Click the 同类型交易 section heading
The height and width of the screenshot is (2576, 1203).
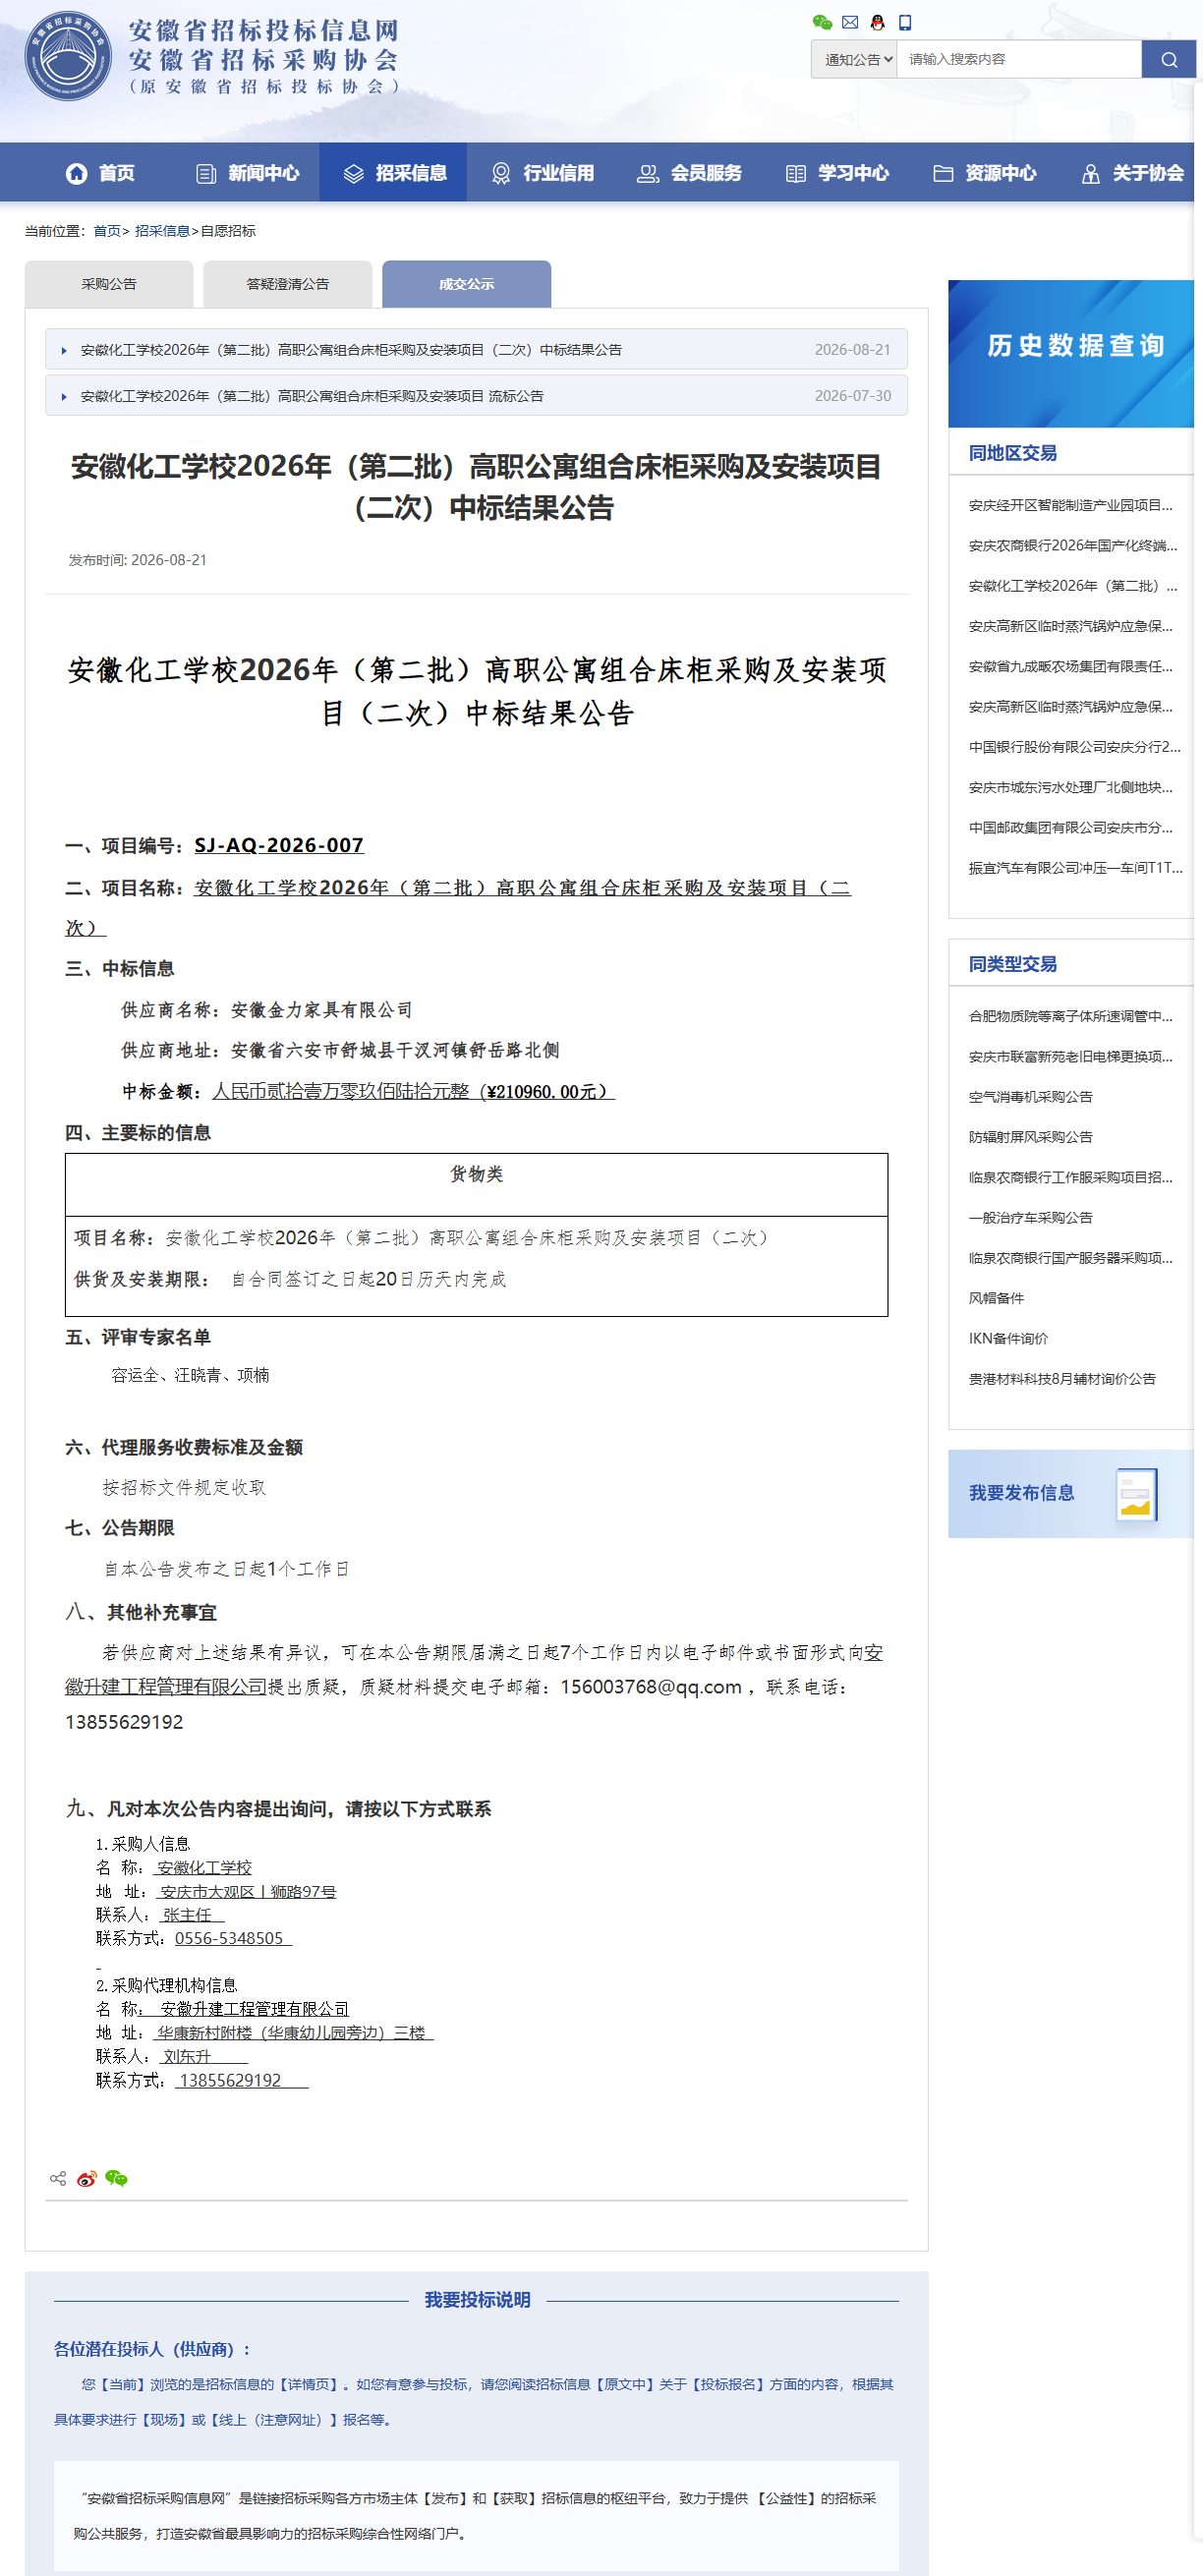[x=1012, y=964]
